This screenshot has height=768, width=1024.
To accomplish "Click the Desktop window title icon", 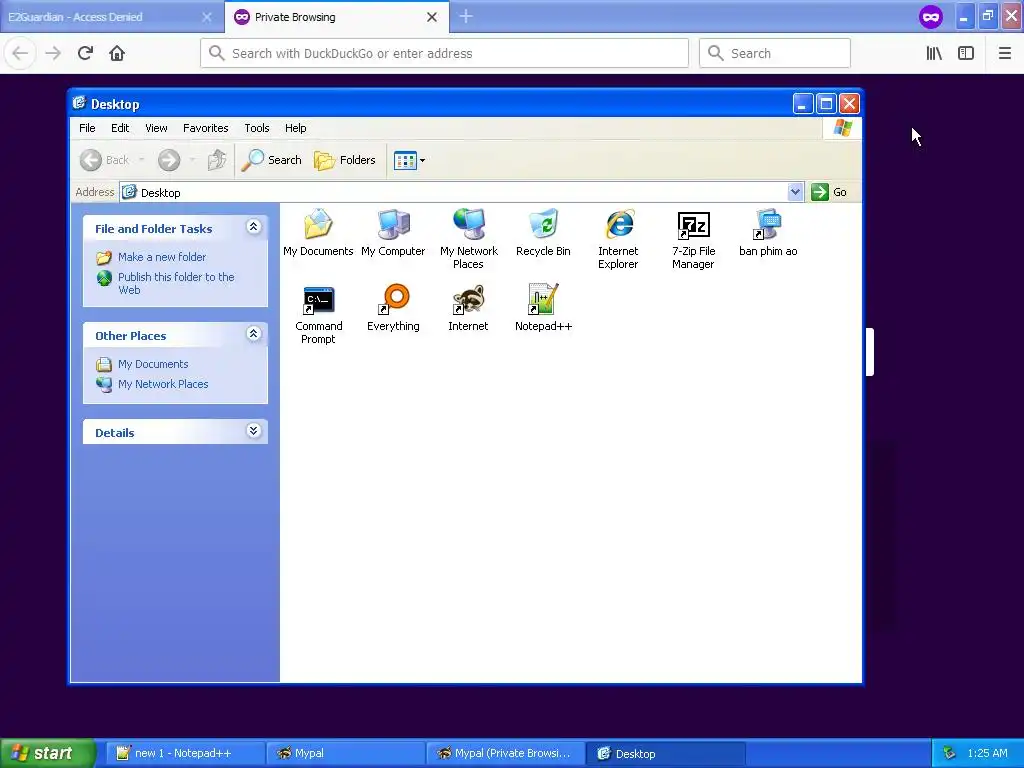I will coord(80,103).
